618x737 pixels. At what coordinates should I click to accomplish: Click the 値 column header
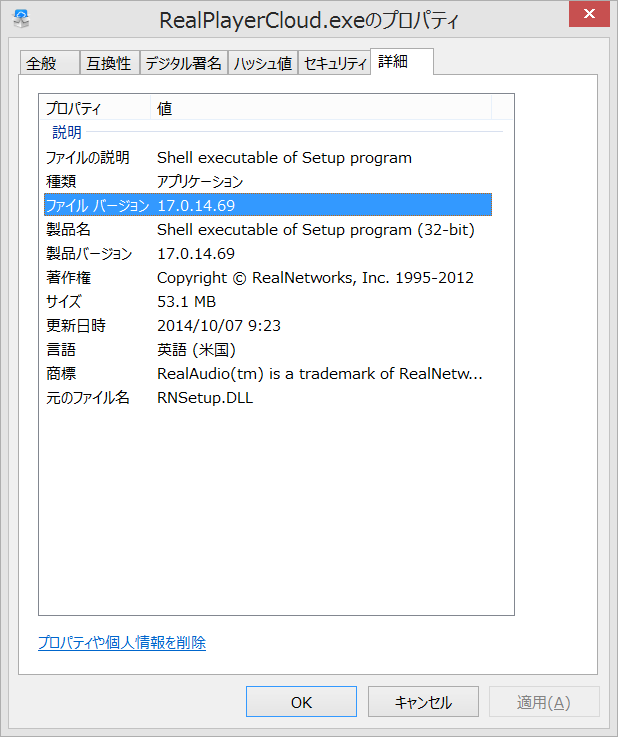coord(321,109)
